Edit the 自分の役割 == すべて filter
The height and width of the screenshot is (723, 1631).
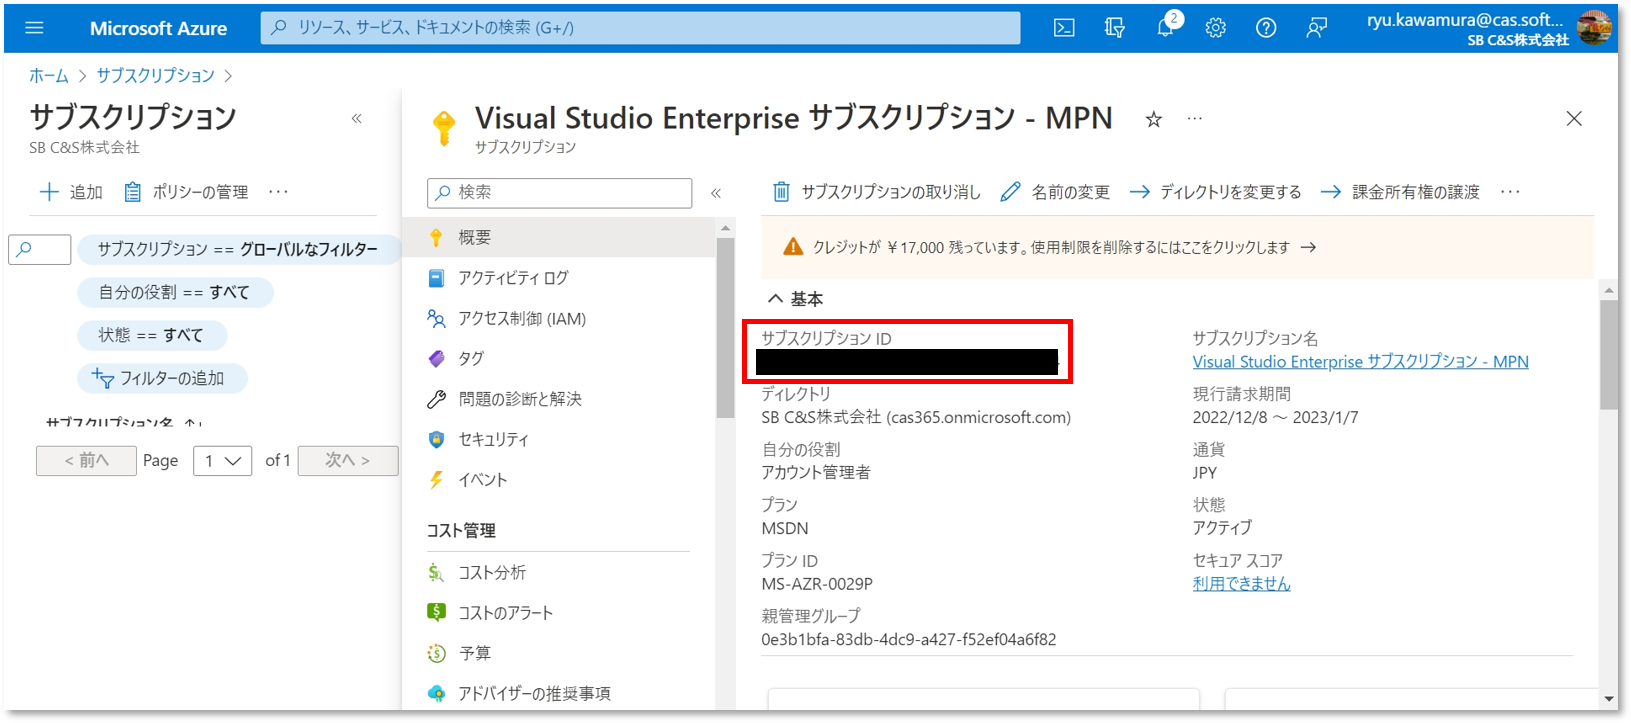point(175,292)
